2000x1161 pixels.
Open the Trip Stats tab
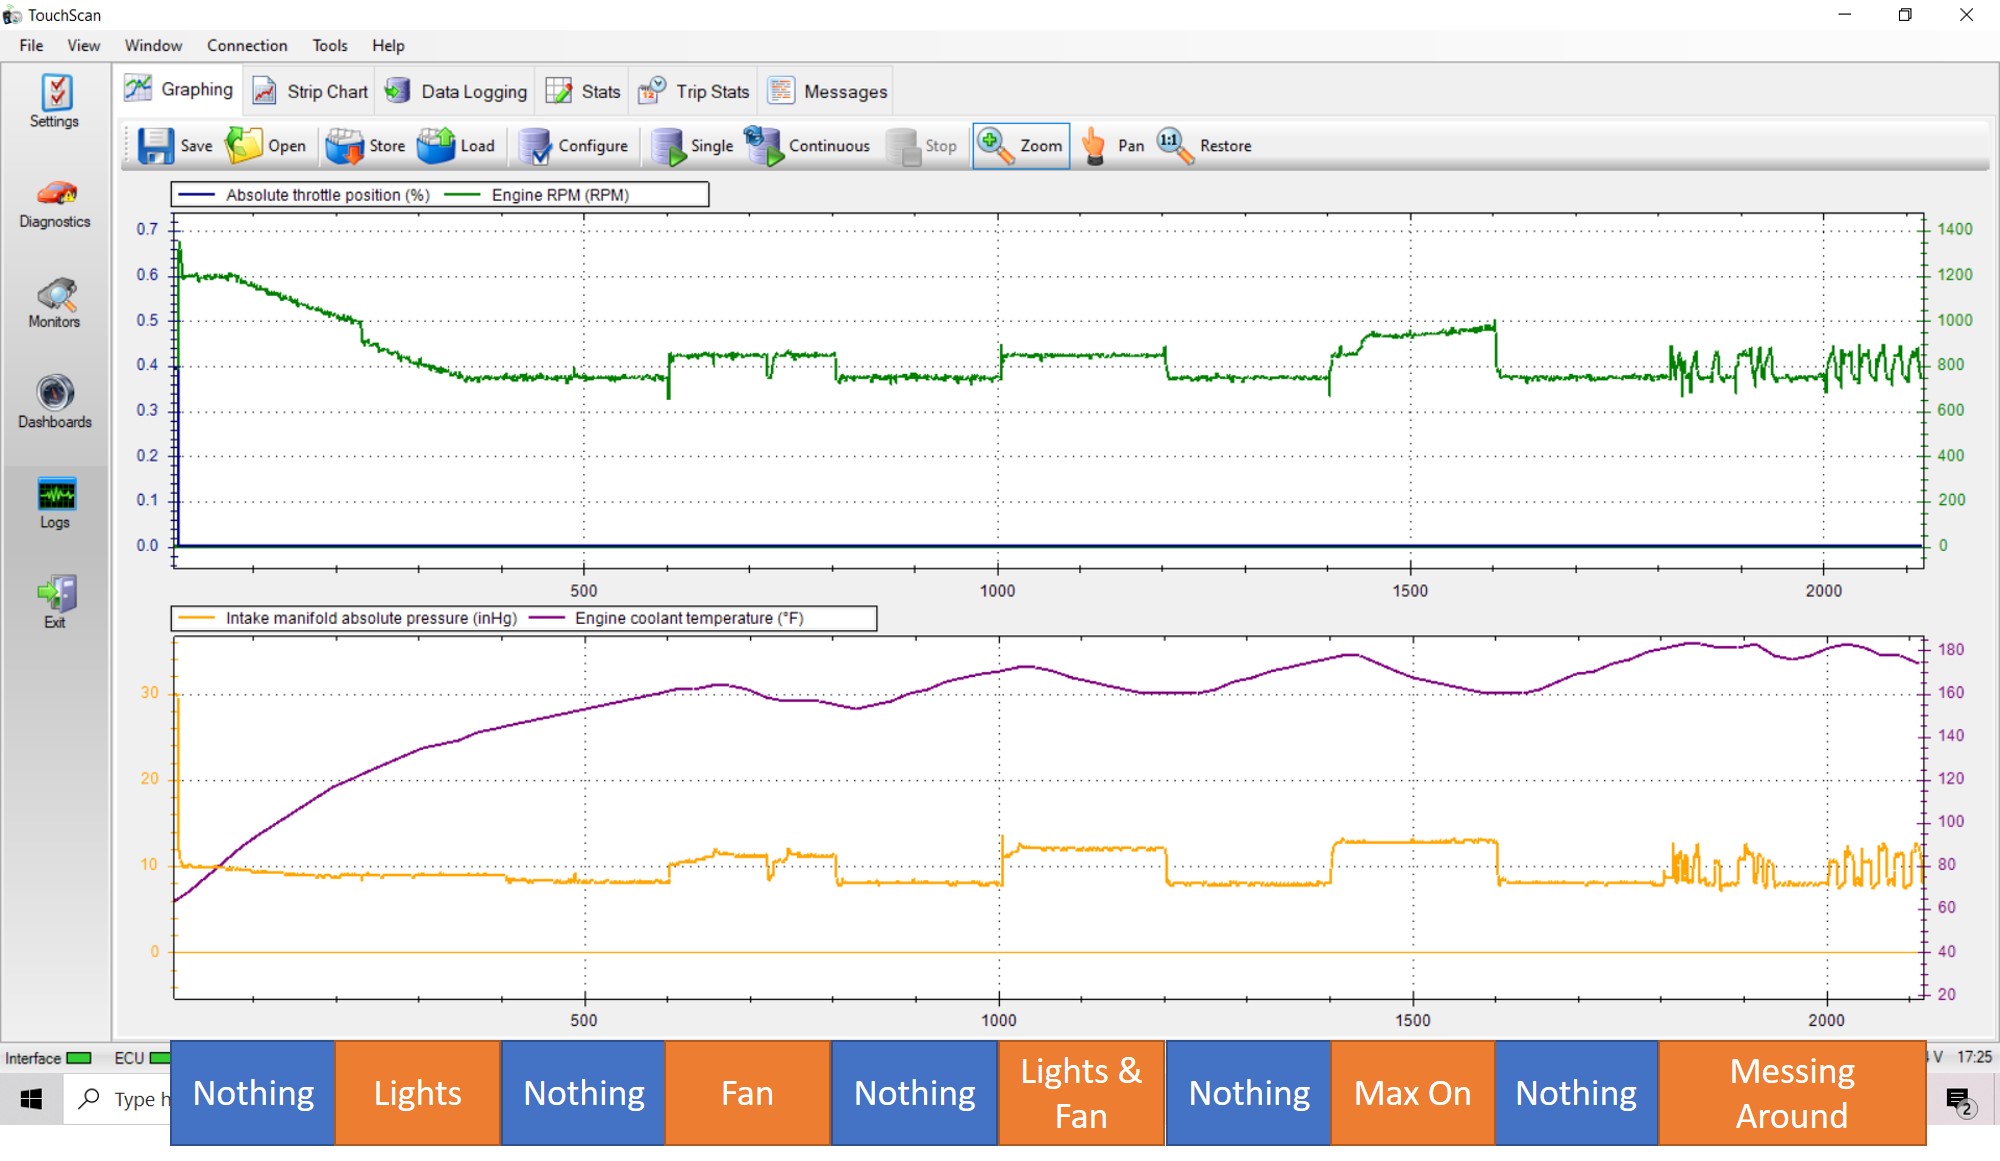click(x=694, y=92)
